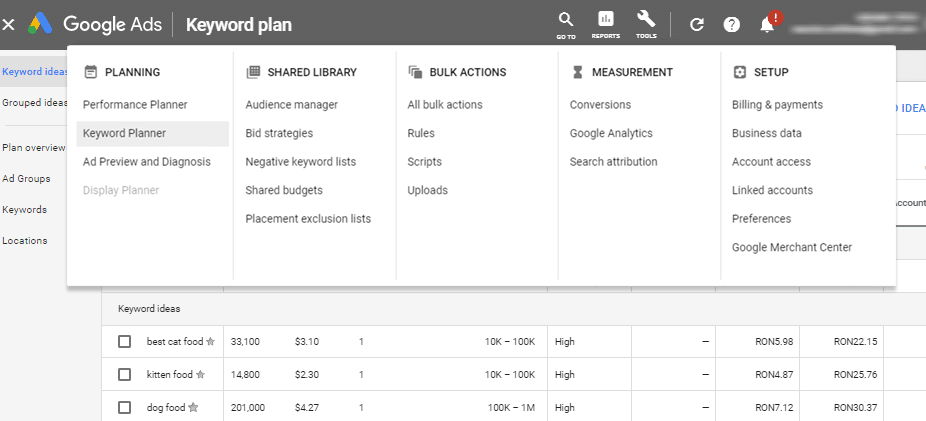Open Audience manager
The width and height of the screenshot is (926, 421).
click(x=292, y=105)
